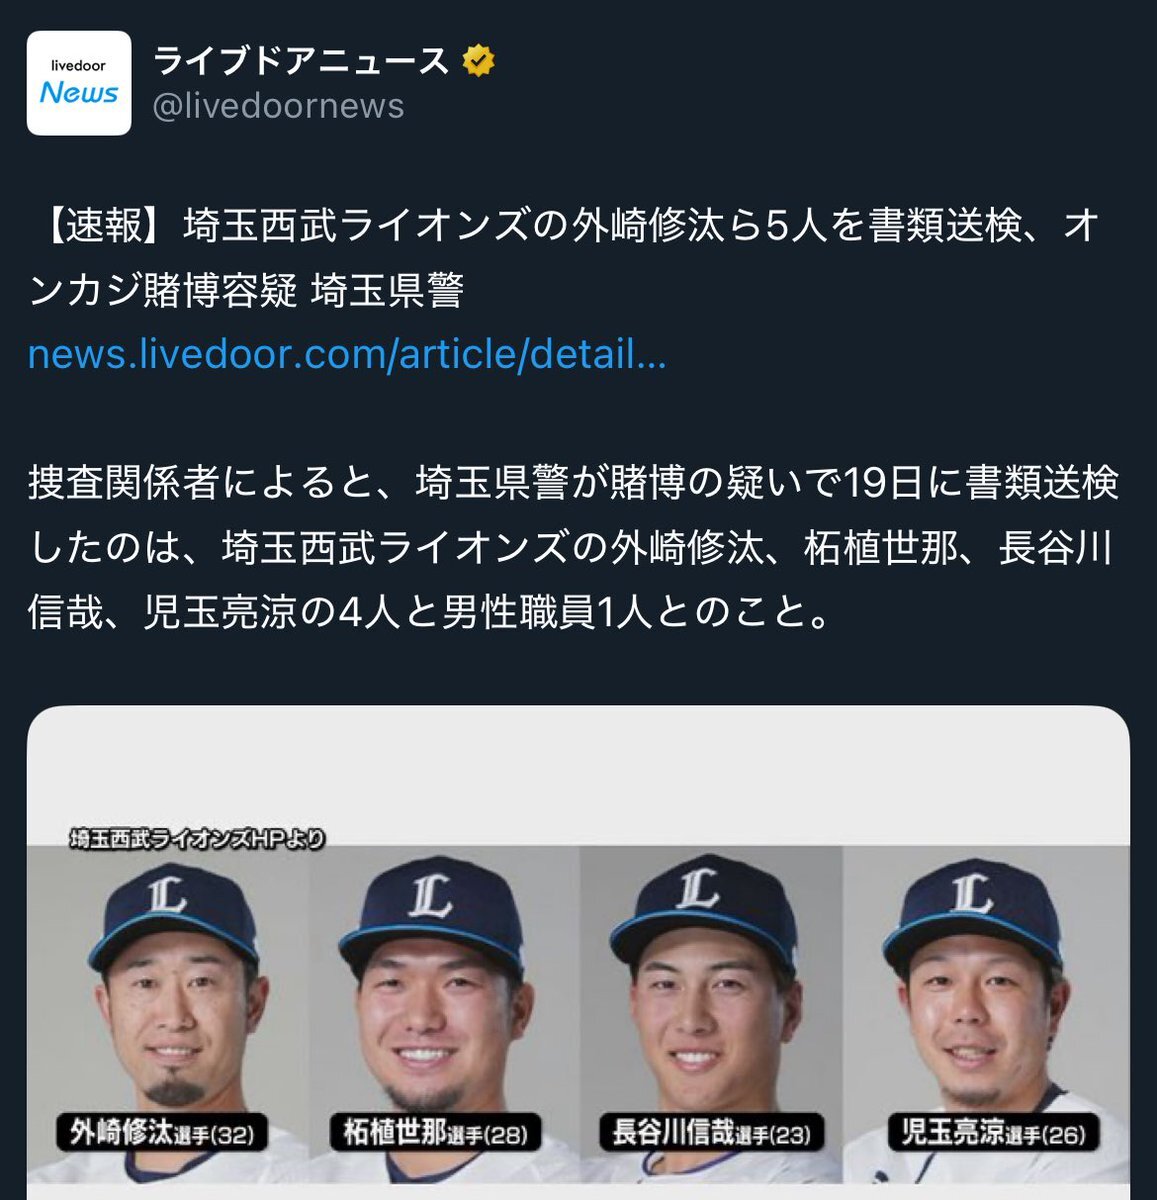Tap the 埼玉西武ライオンズHPより credit label
Screen dimensions: 1157x1200
pos(198,839)
